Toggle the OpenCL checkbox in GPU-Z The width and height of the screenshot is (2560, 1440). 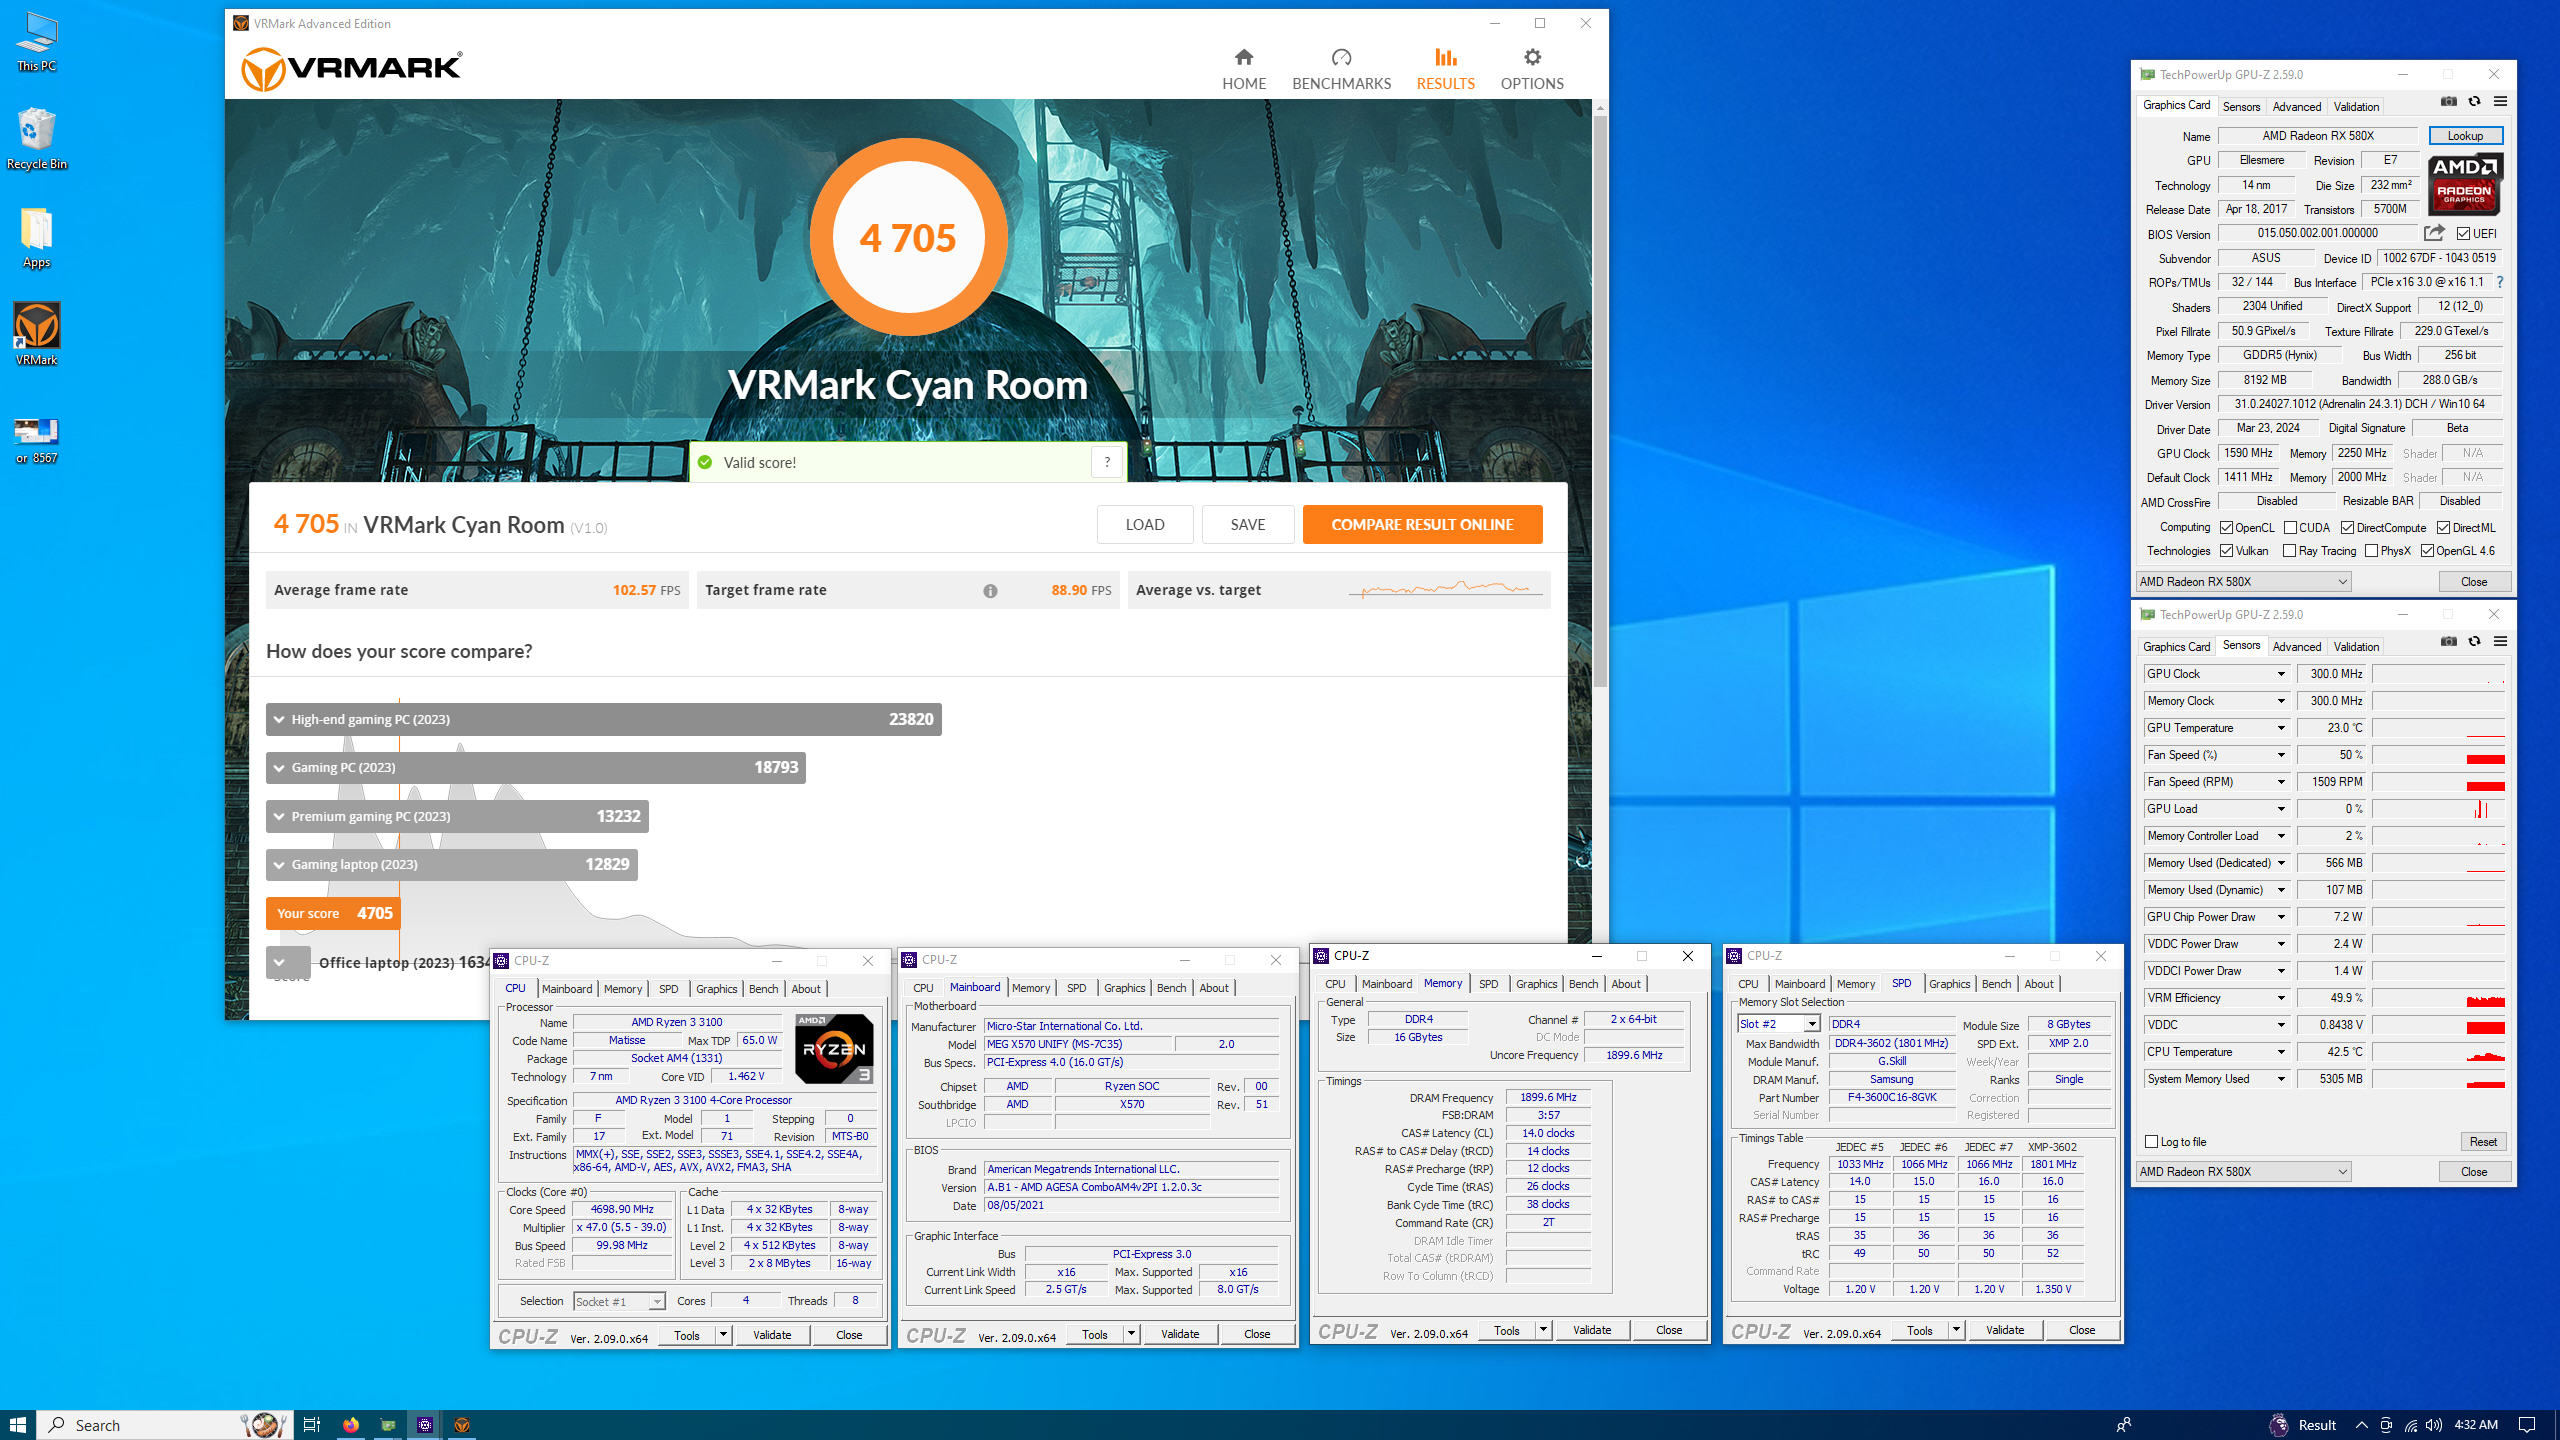pyautogui.click(x=2226, y=528)
